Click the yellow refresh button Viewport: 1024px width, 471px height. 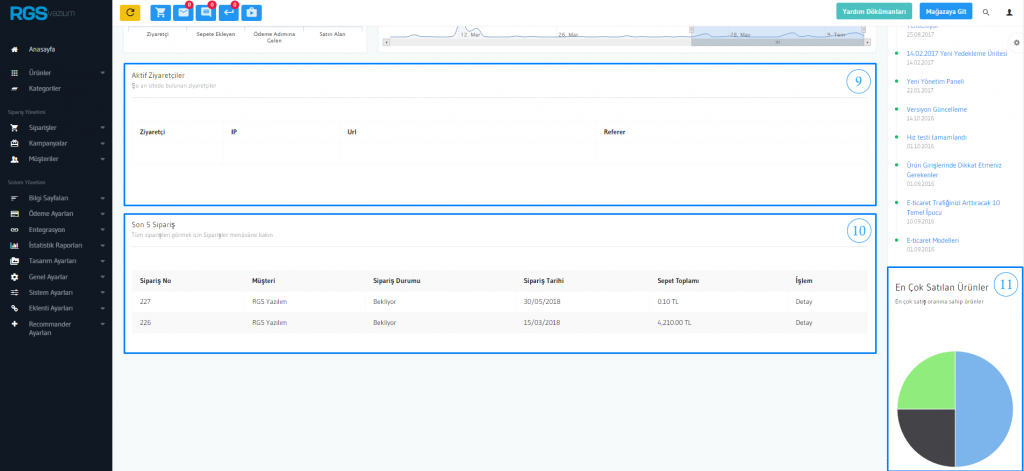click(130, 12)
